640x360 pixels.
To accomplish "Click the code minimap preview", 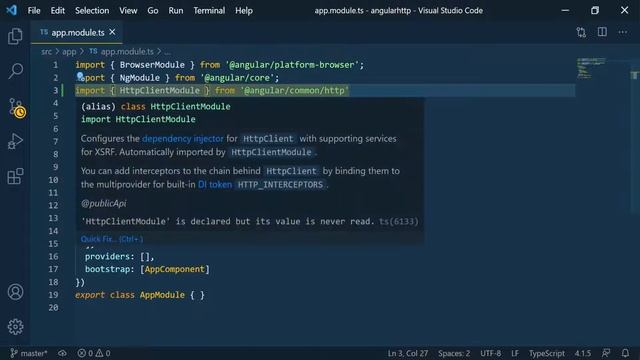I will pos(591,68).
